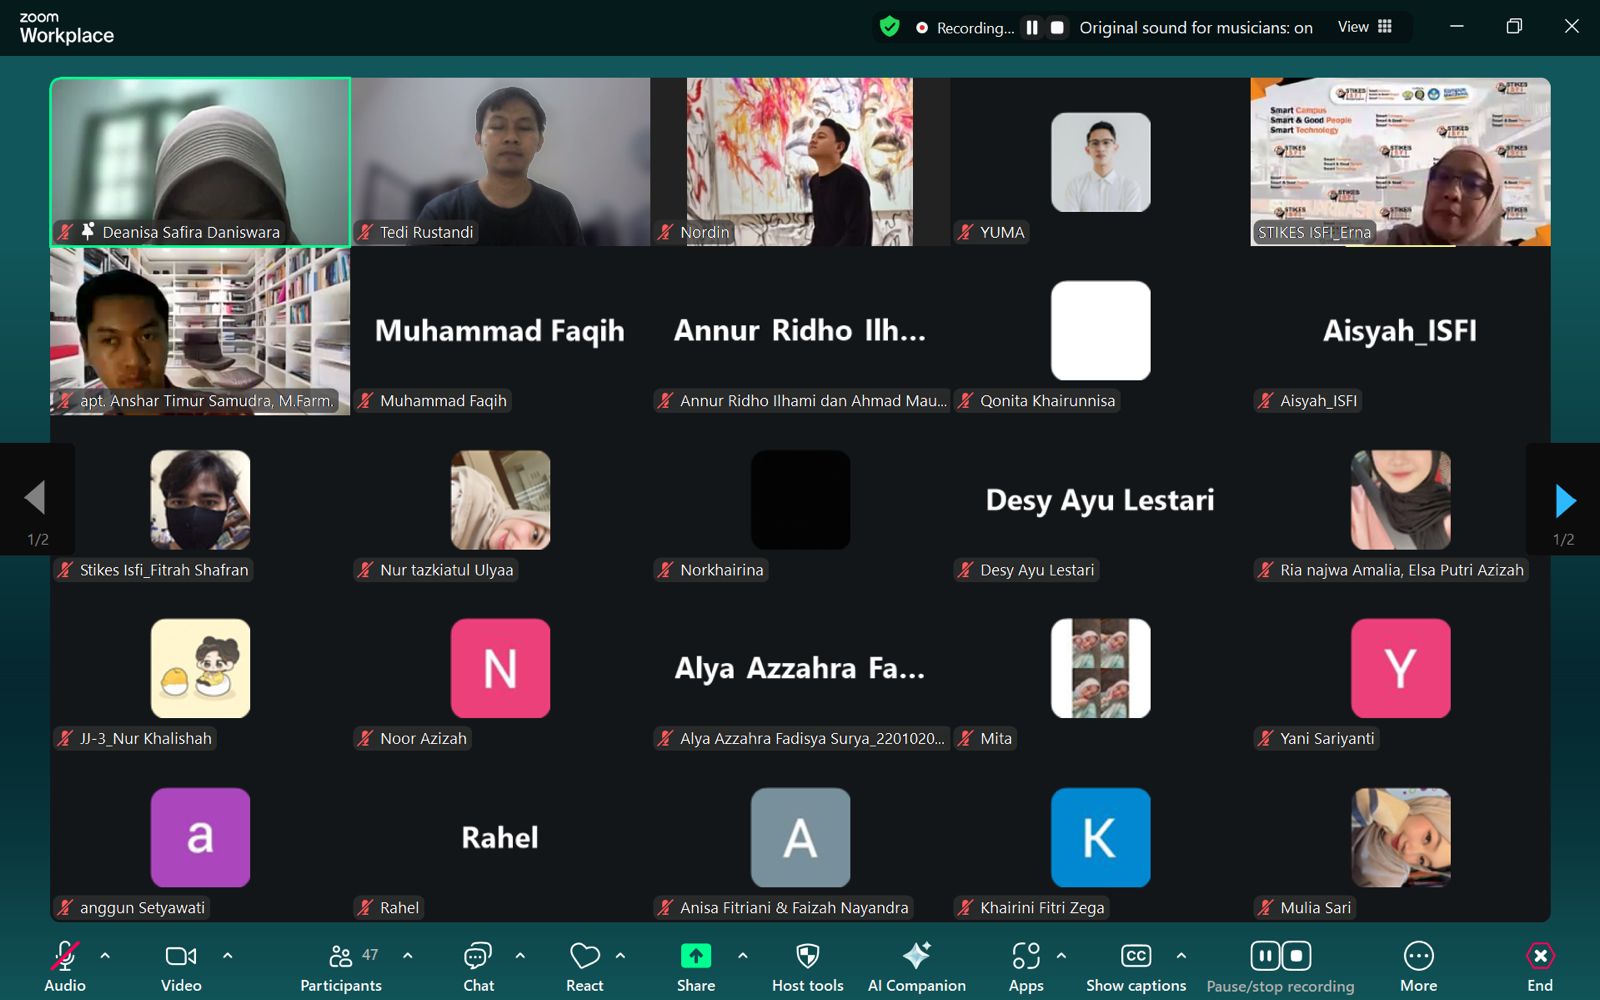The image size is (1600, 1000).
Task: Open the React emoji menu
Action: [x=584, y=967]
